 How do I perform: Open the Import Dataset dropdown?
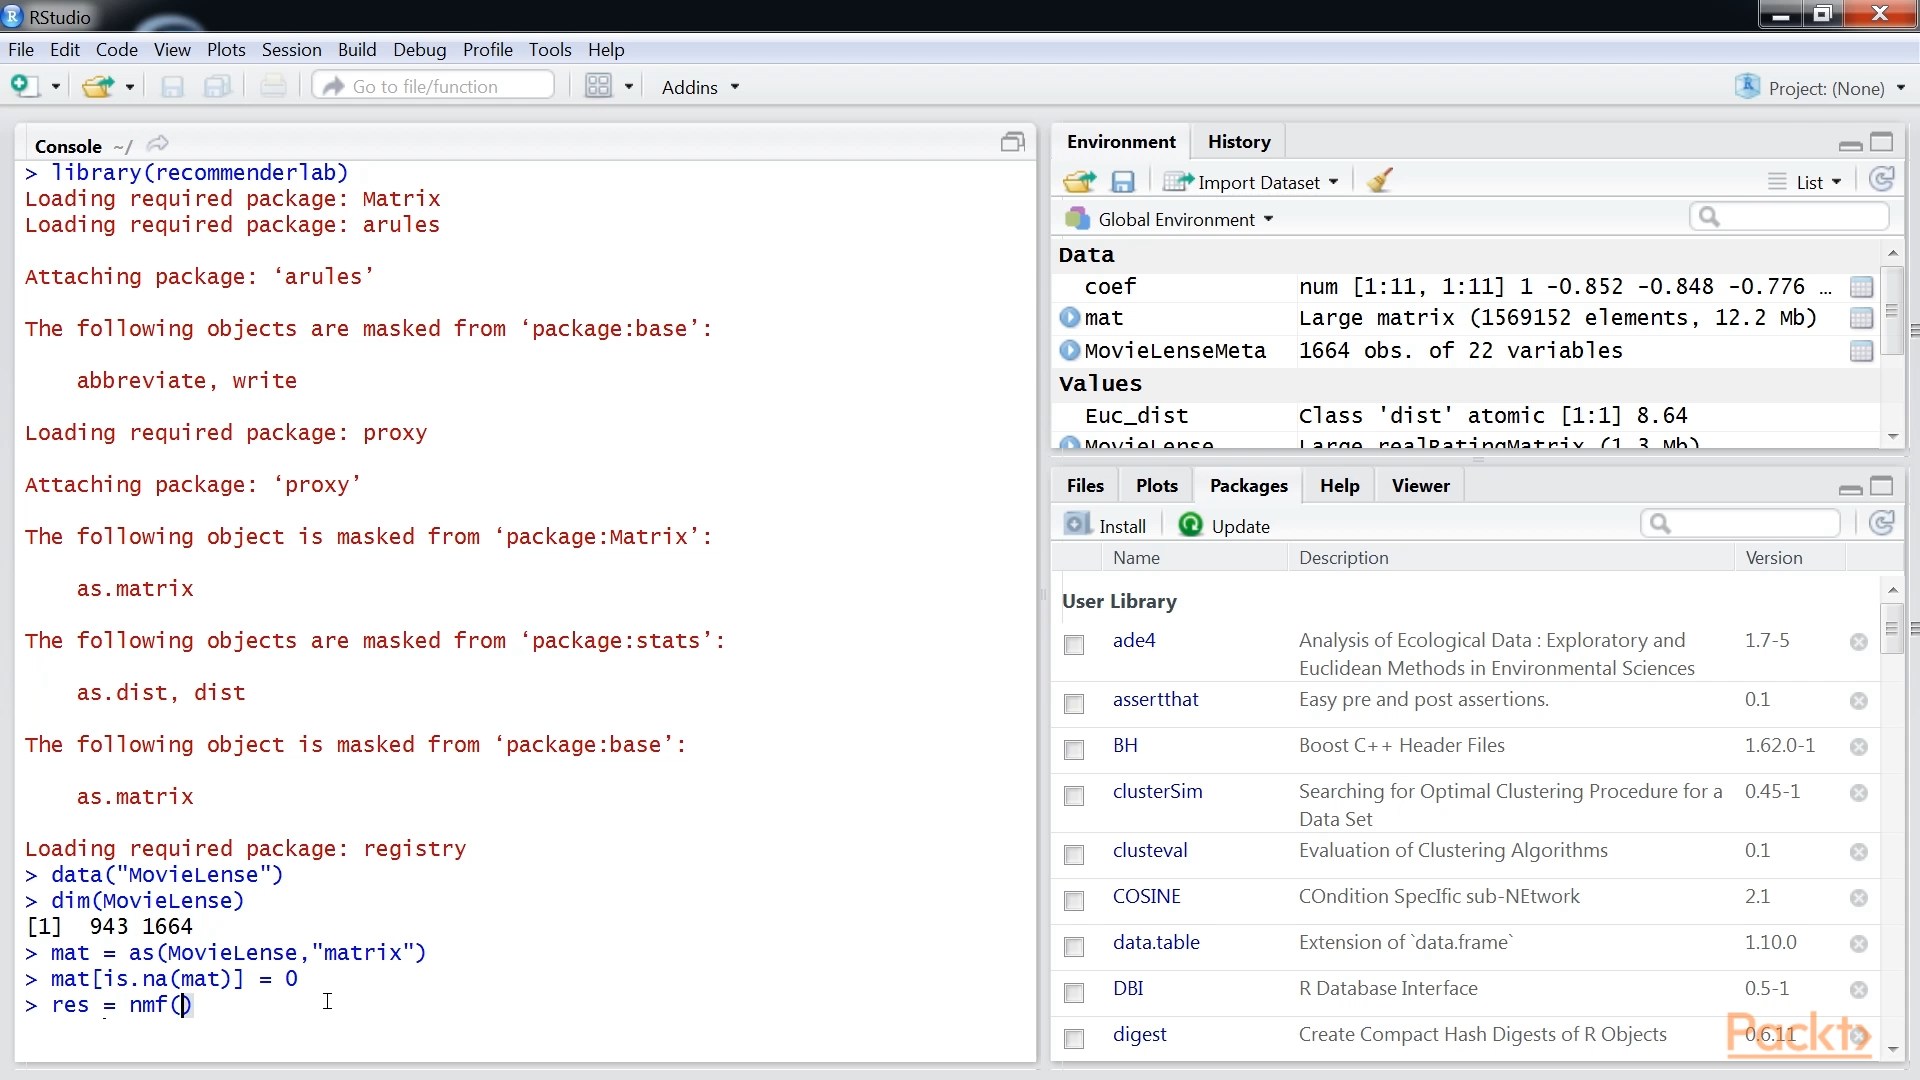point(1251,182)
